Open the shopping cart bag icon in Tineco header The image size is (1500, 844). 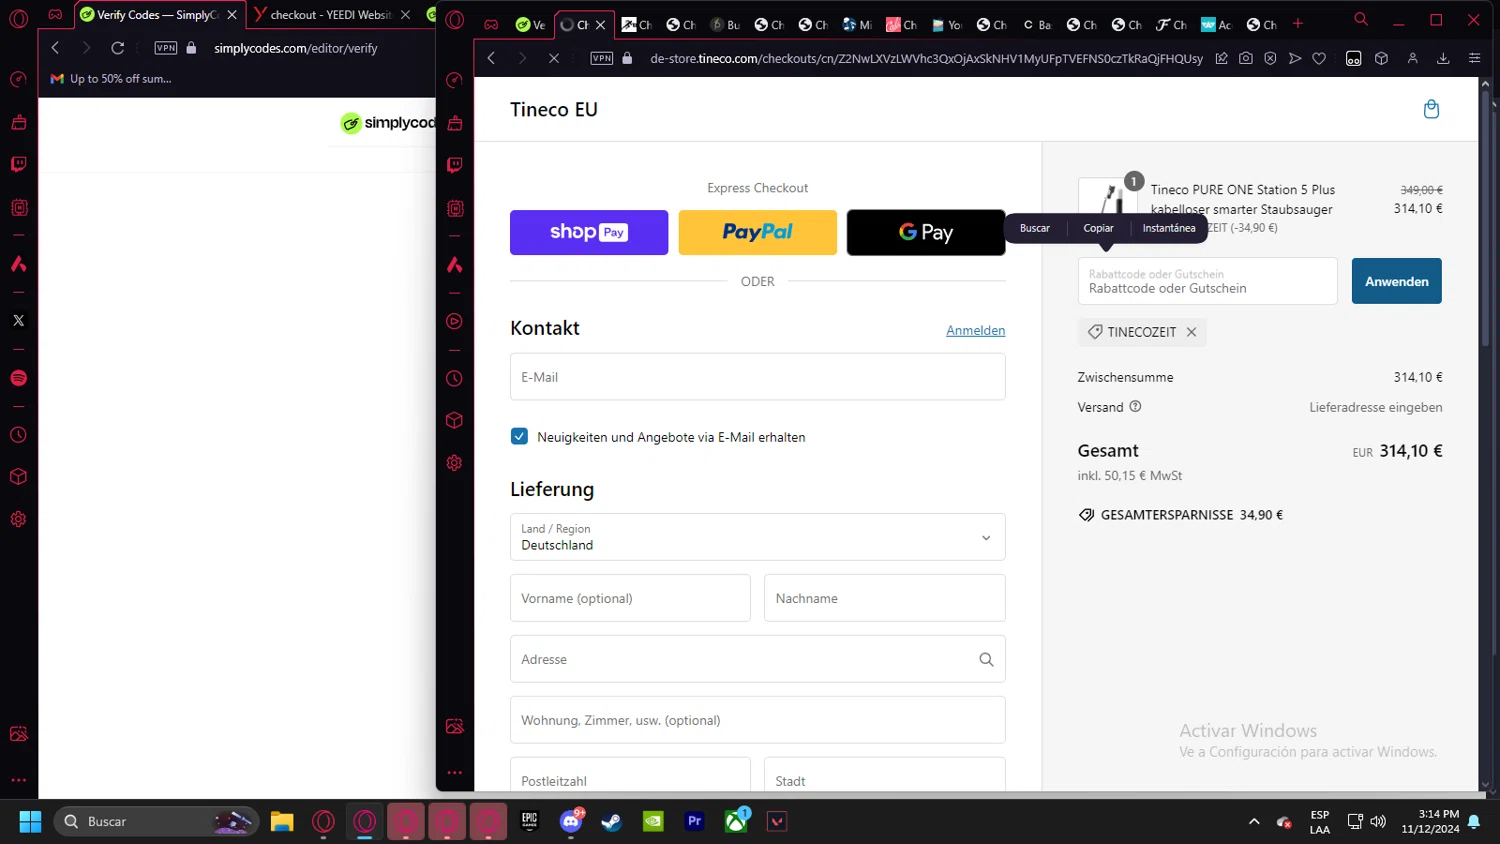point(1431,109)
